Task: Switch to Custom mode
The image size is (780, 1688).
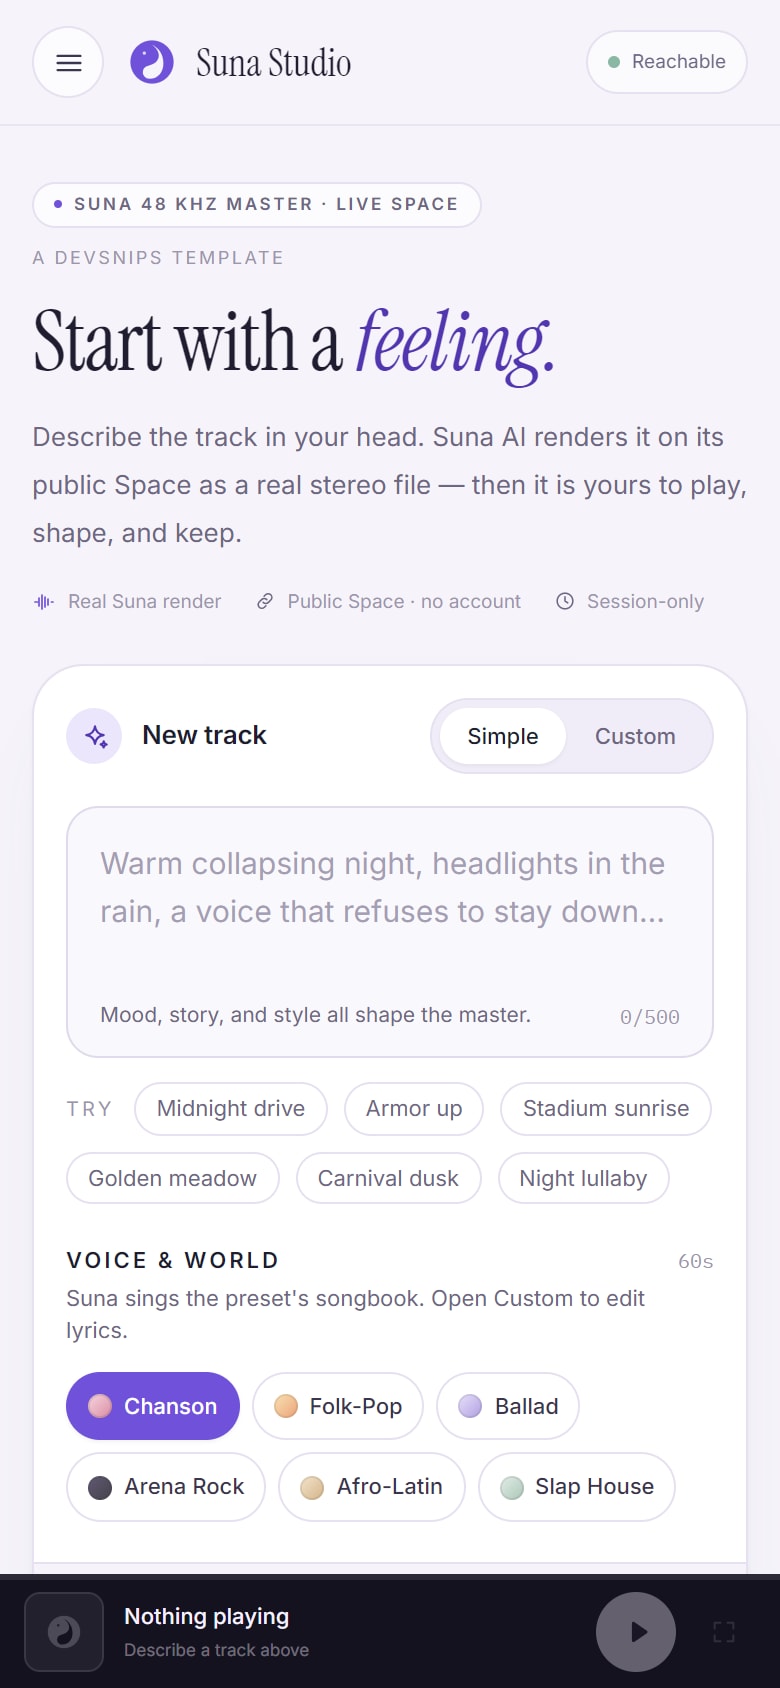Action: (635, 737)
